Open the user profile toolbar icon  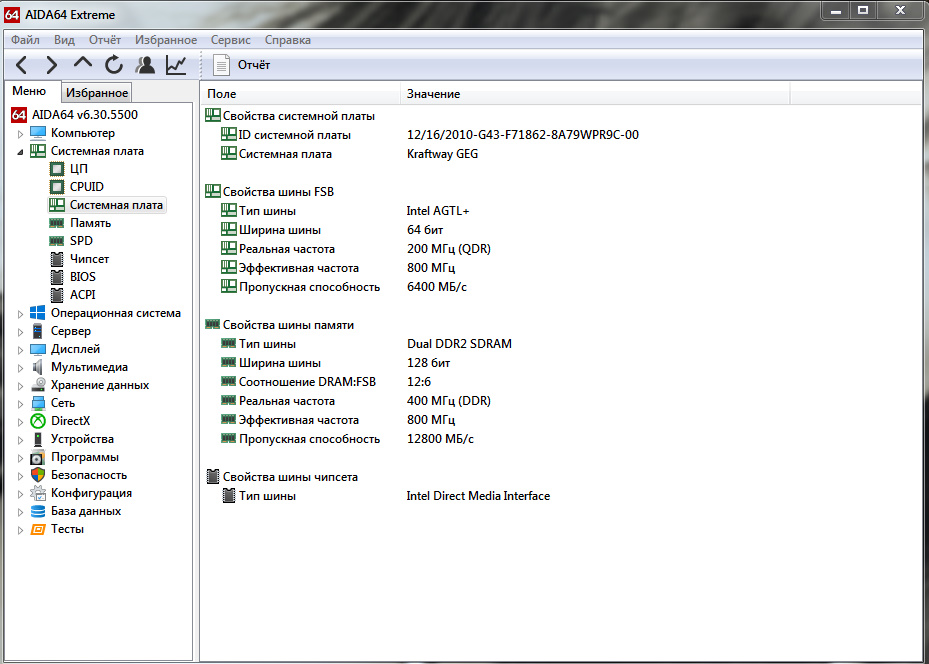click(145, 65)
